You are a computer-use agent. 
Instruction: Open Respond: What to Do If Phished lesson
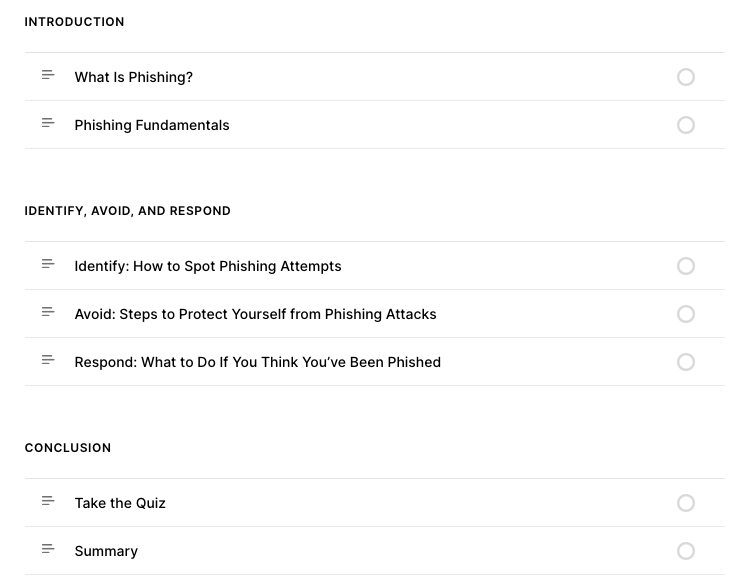pyautogui.click(x=257, y=362)
